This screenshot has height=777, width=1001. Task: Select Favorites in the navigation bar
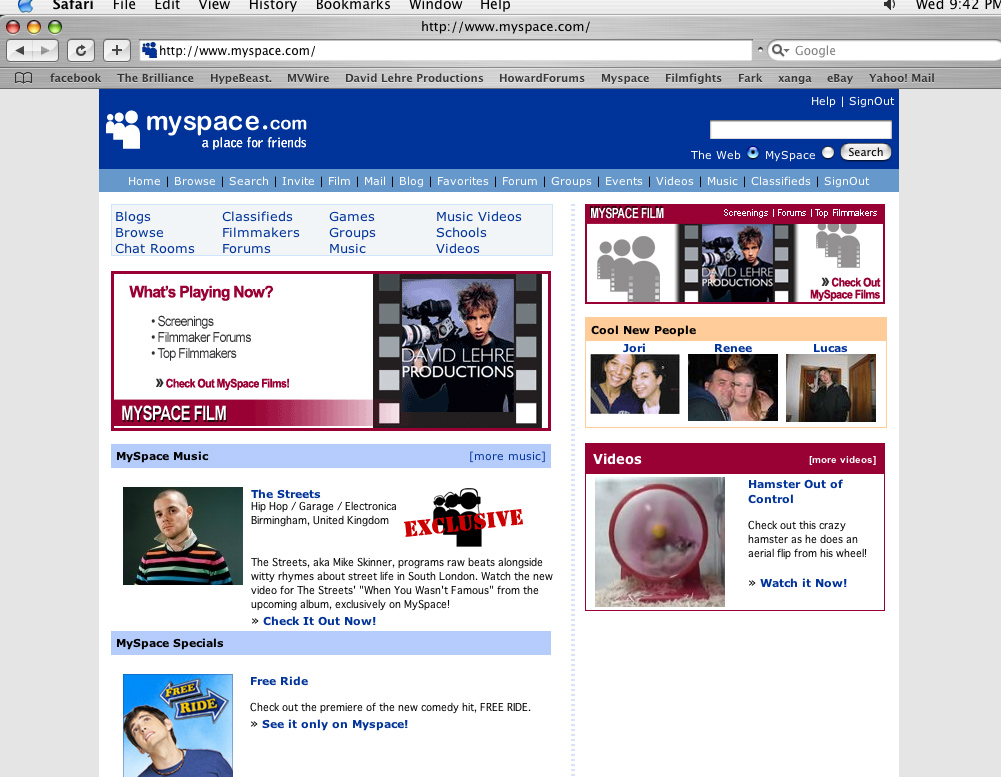pos(463,181)
